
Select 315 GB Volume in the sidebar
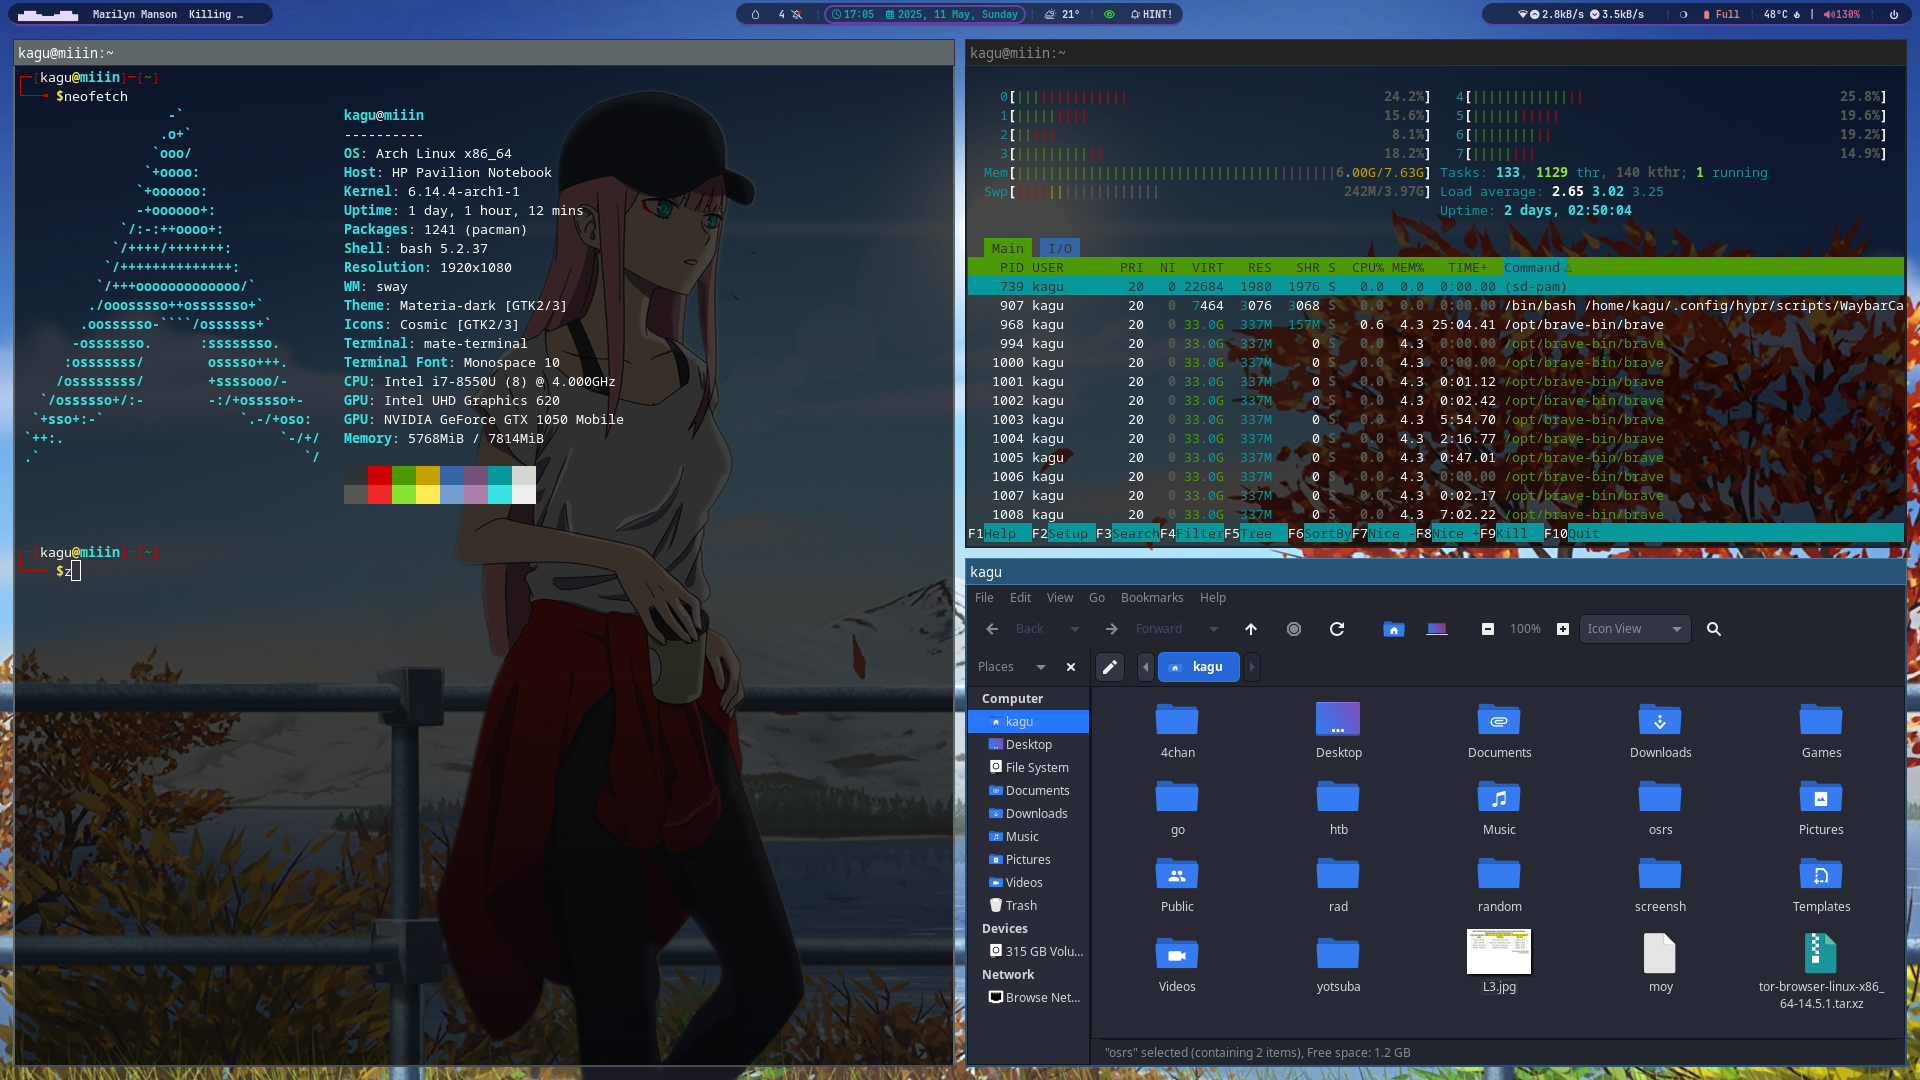[1029, 952]
